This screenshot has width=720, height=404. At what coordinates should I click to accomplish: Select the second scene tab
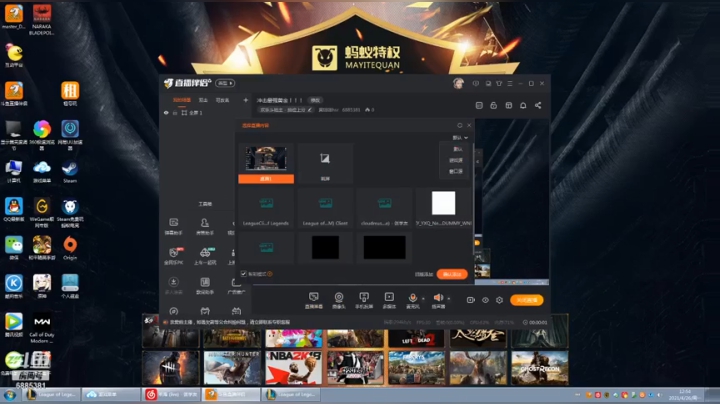coord(203,100)
